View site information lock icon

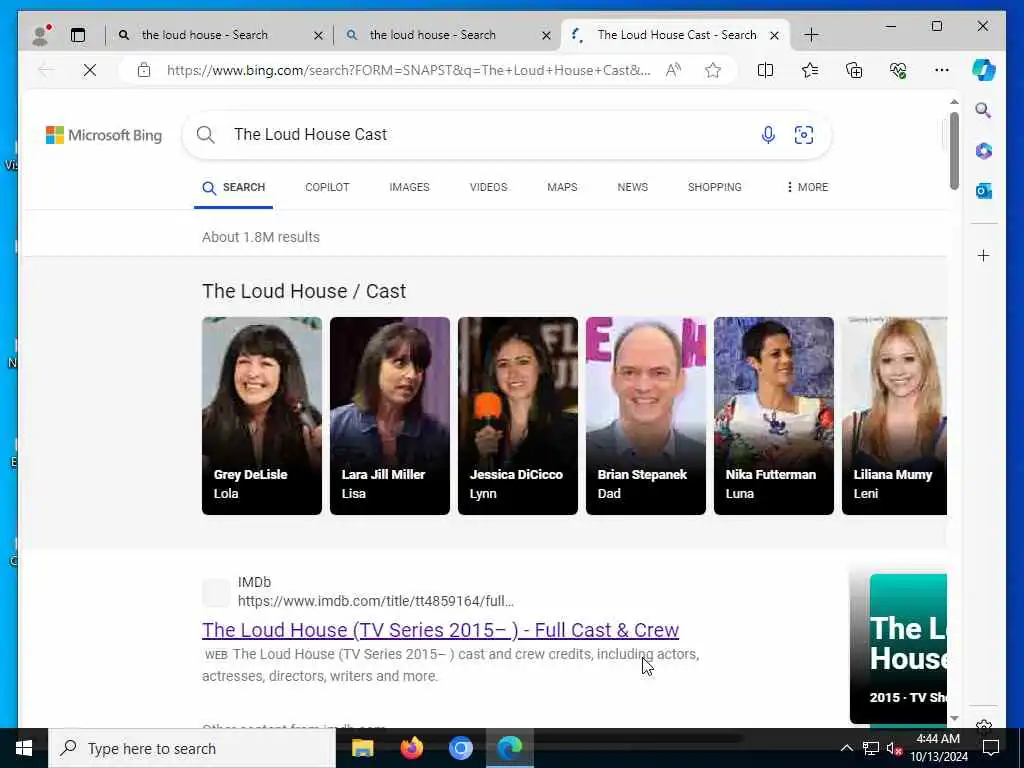point(144,70)
